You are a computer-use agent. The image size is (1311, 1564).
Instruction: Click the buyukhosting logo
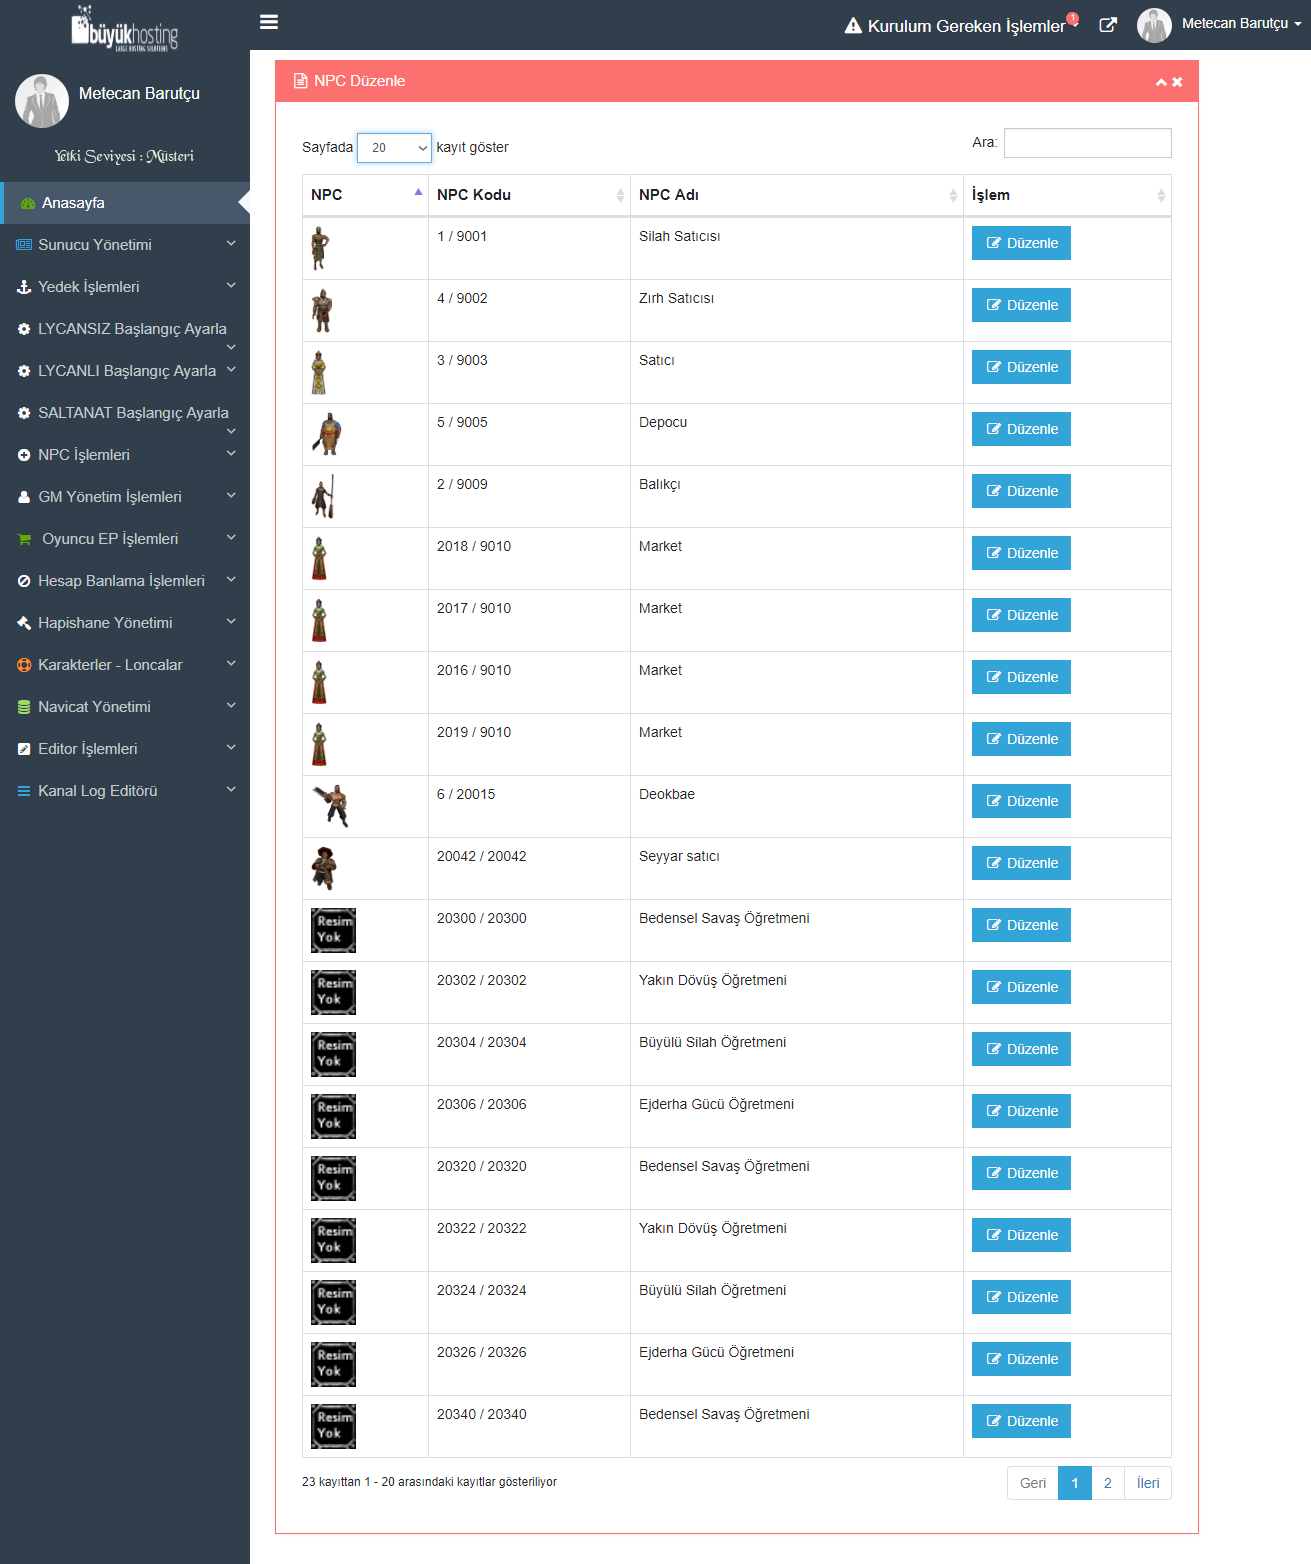coord(124,29)
